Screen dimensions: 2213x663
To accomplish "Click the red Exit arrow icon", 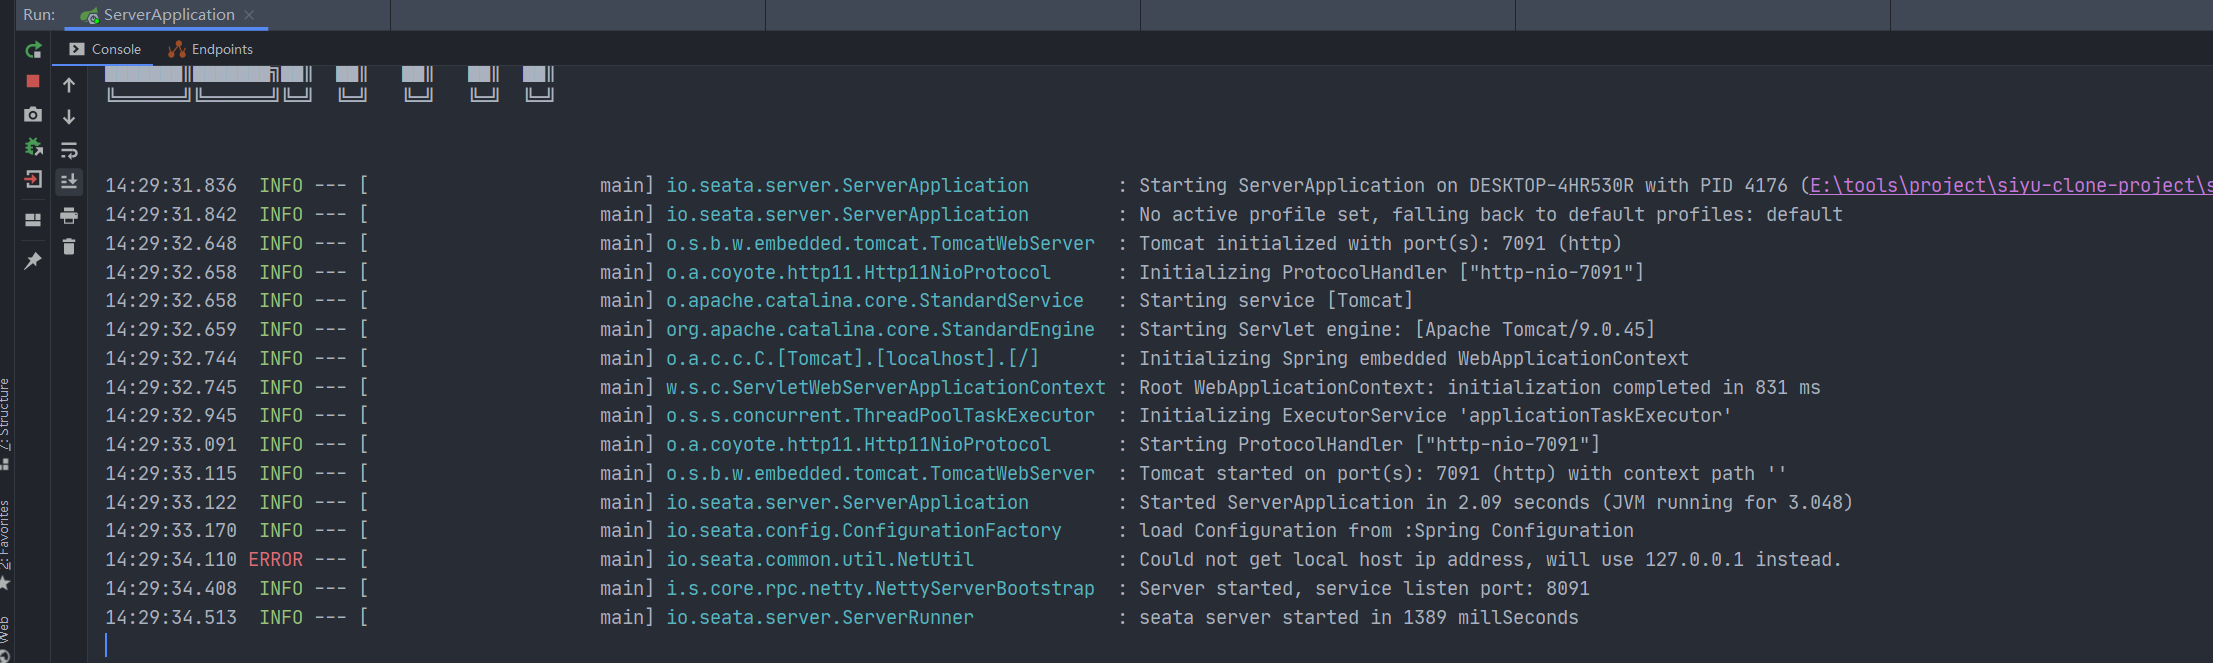I will (33, 180).
